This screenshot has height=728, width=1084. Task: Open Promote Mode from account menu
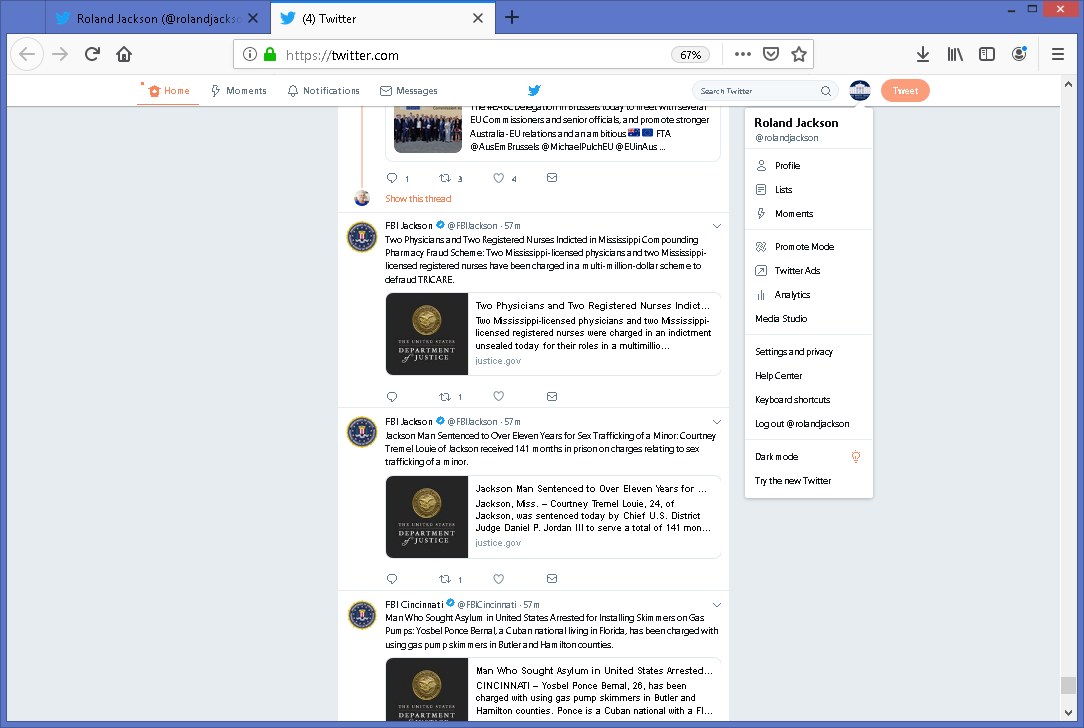tap(808, 247)
